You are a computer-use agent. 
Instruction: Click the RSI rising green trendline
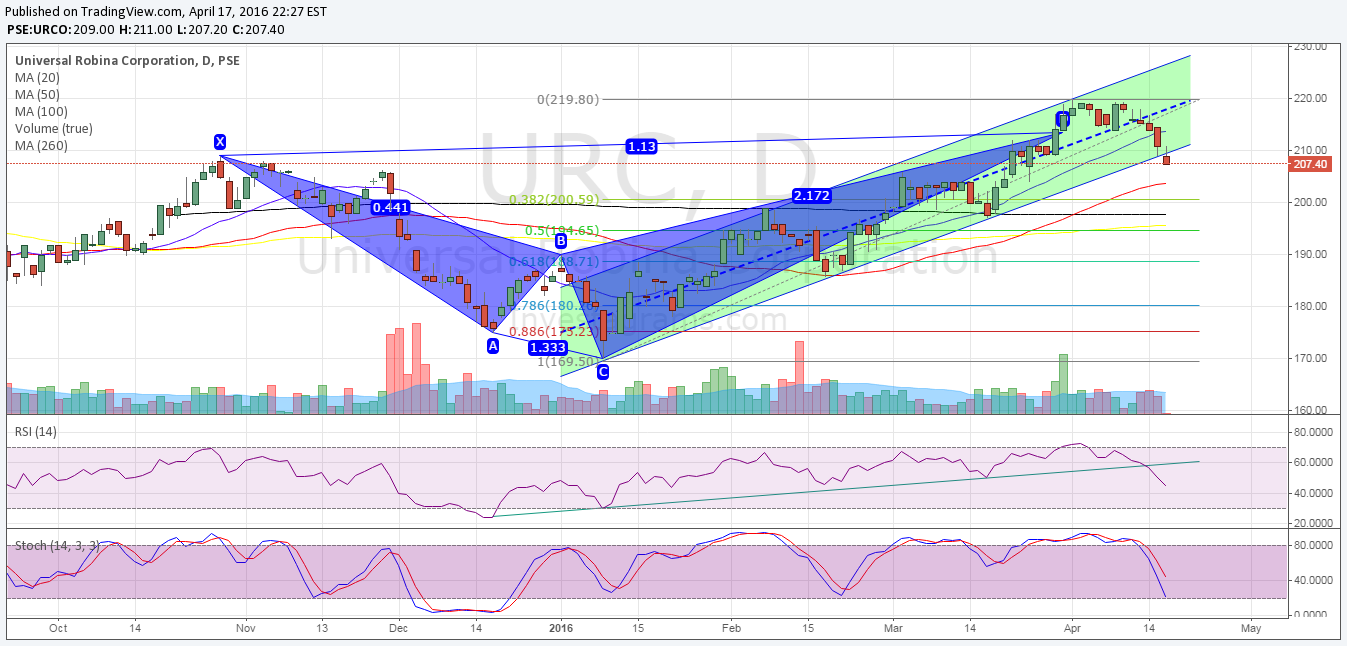(845, 489)
